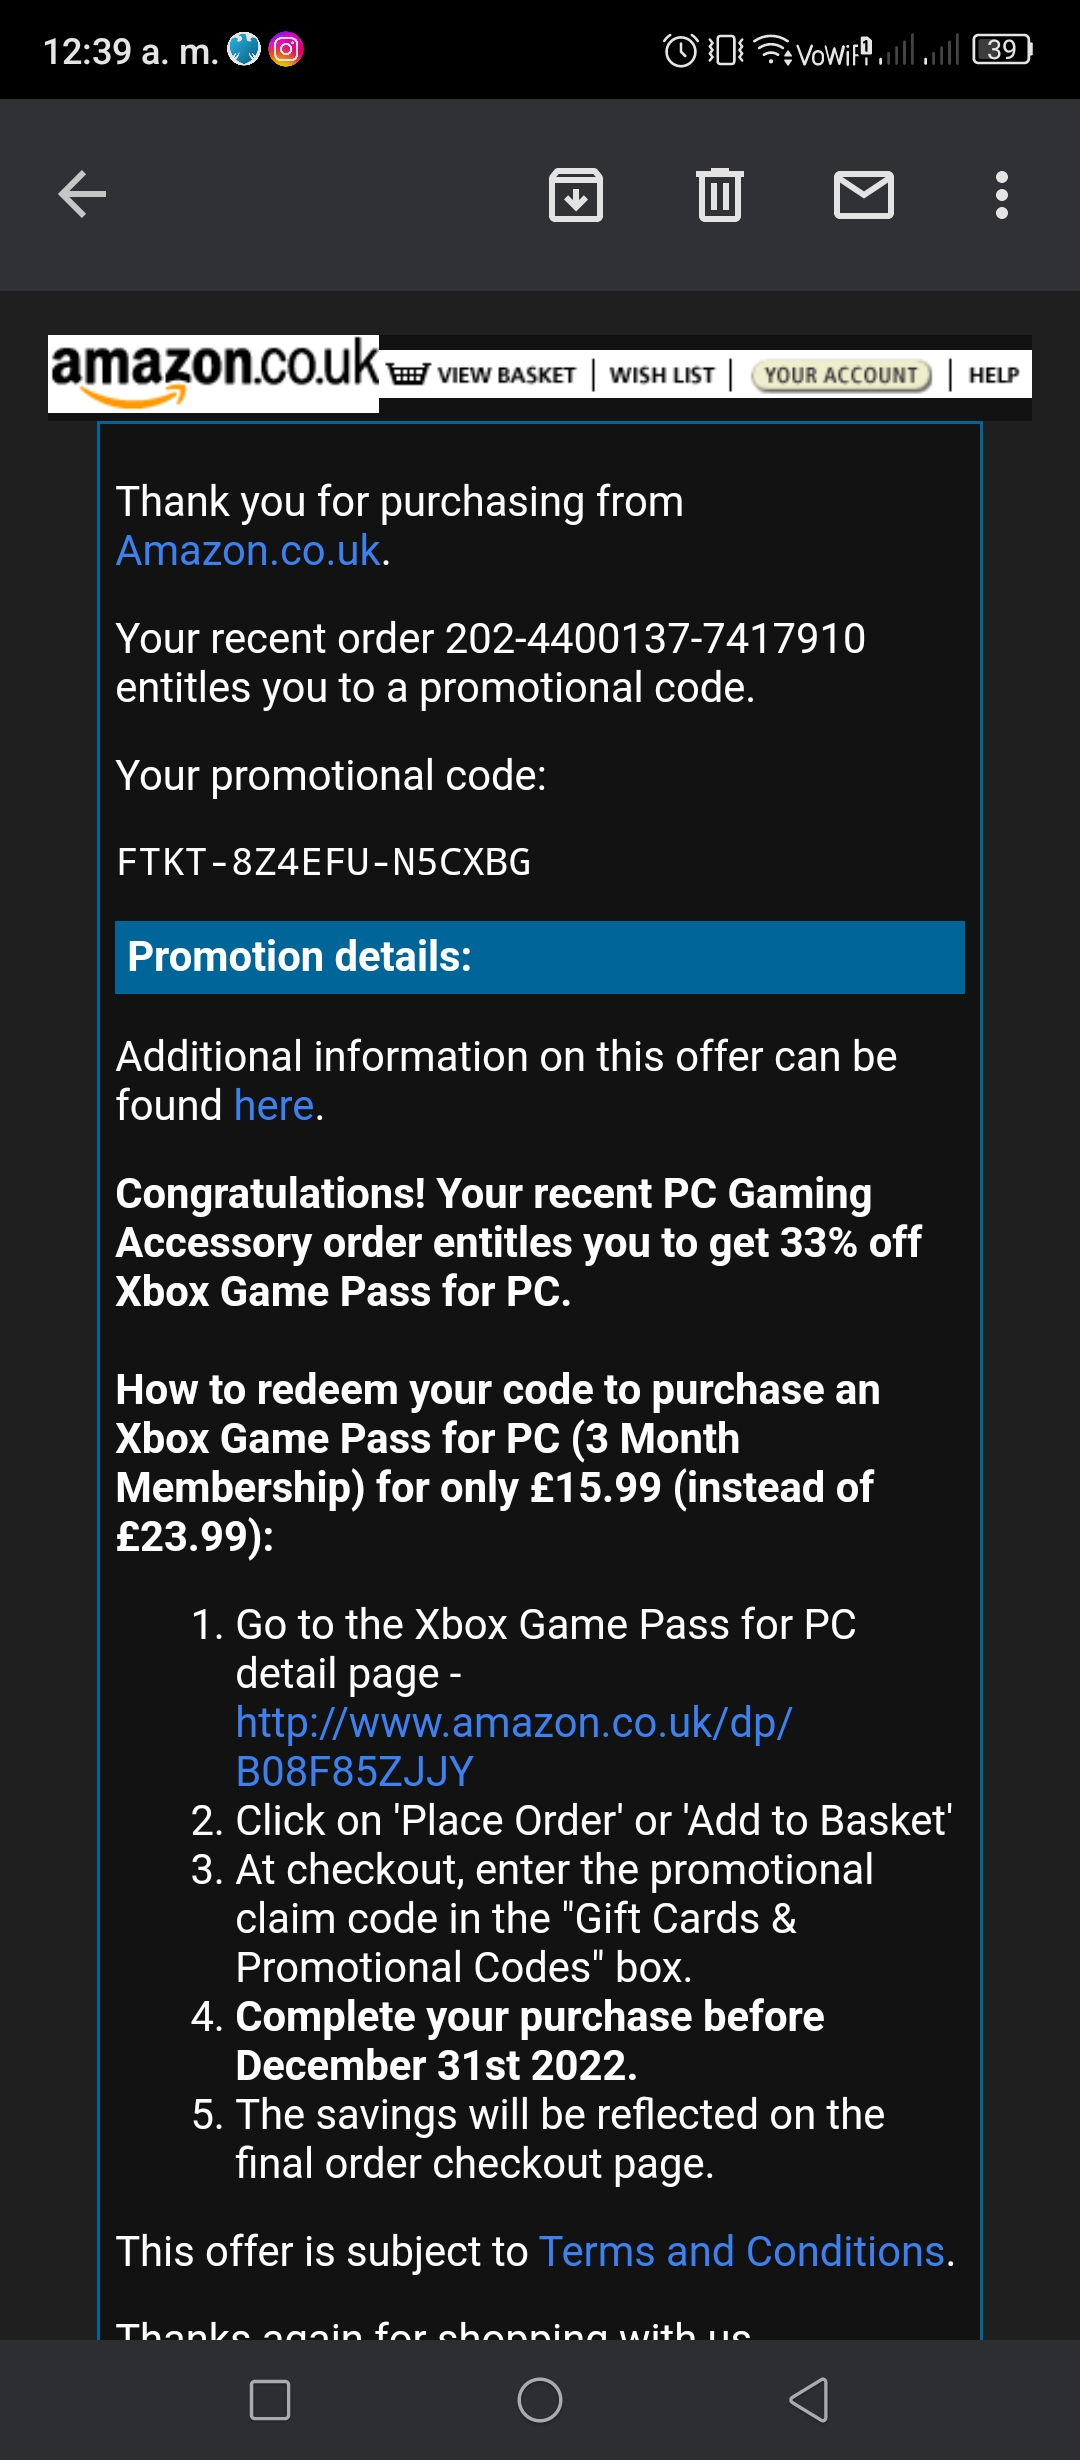1080x2460 pixels.
Task: Open the 'here' offer information link
Action: (274, 1106)
